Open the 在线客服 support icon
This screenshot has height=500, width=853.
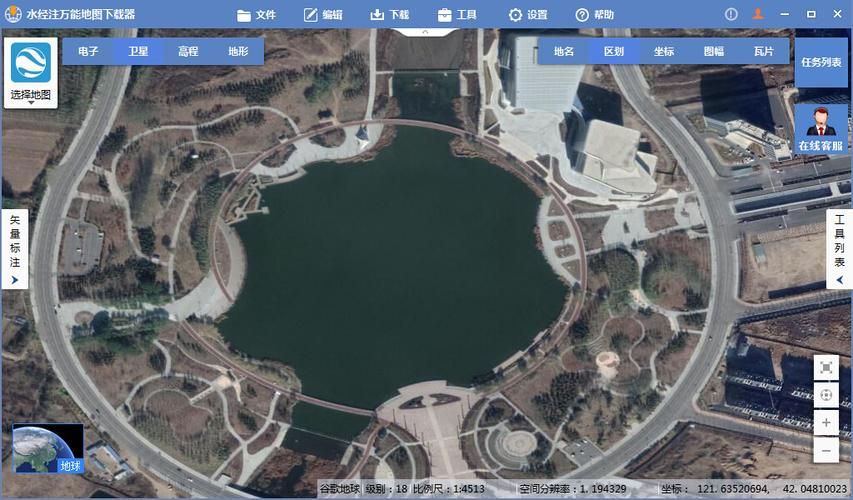(820, 129)
